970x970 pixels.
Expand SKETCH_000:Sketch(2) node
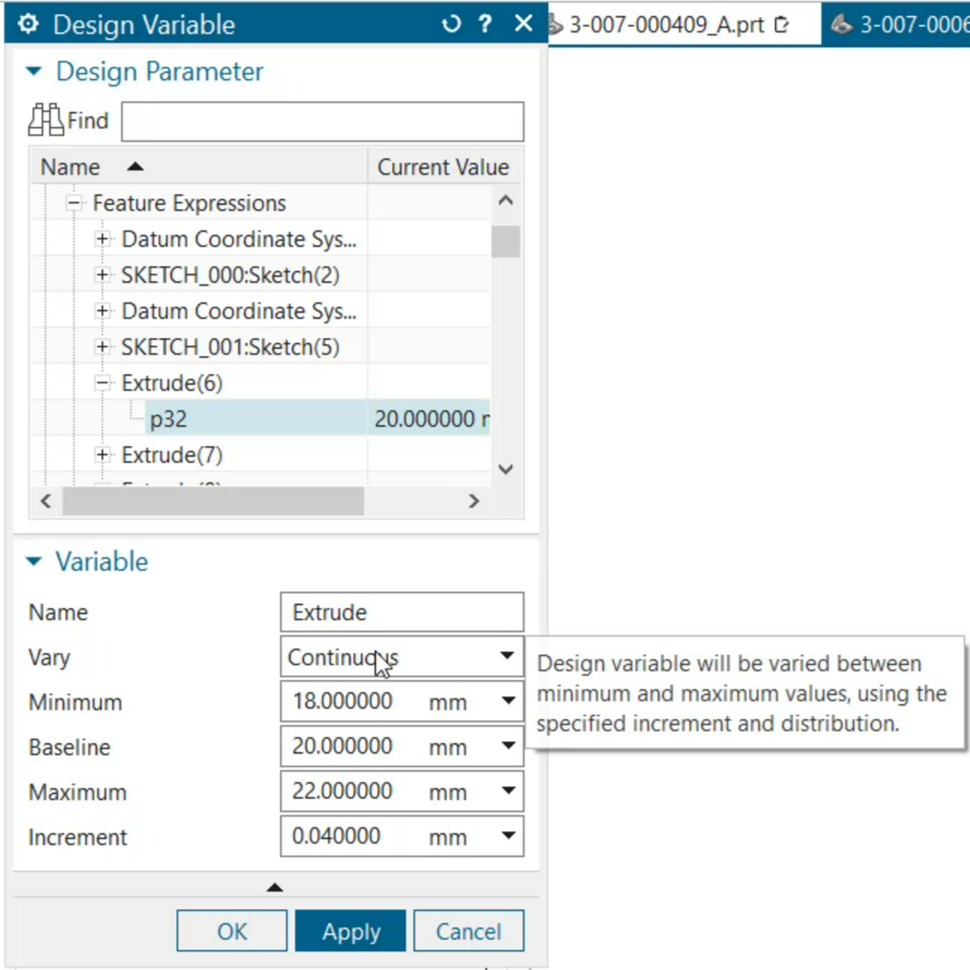pyautogui.click(x=102, y=275)
